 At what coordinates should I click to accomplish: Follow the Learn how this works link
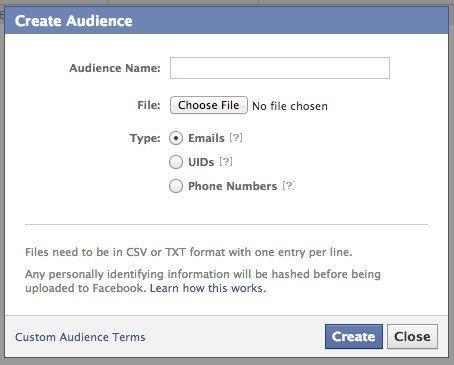coord(208,288)
